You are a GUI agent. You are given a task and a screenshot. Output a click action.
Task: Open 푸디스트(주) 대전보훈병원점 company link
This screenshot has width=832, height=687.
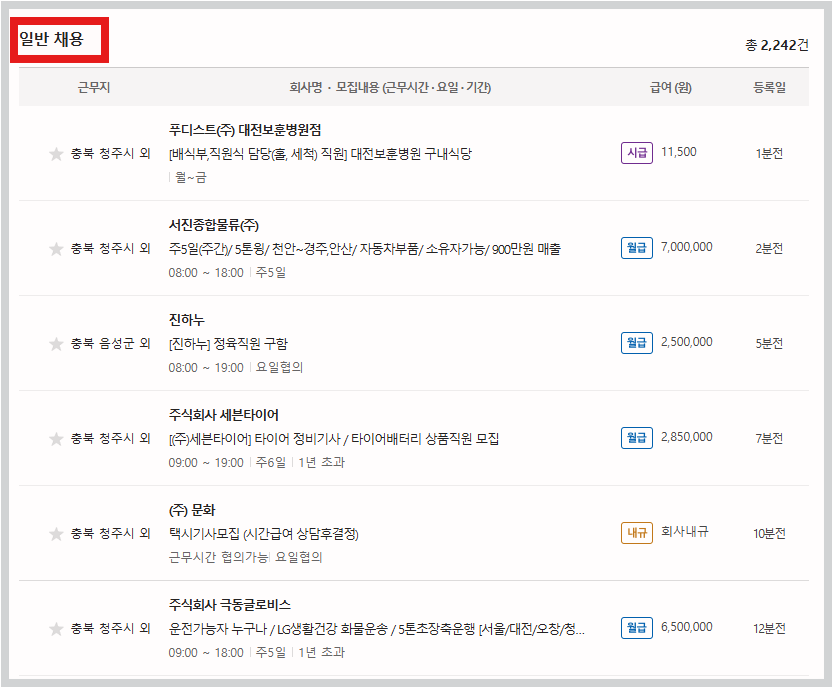click(x=245, y=130)
